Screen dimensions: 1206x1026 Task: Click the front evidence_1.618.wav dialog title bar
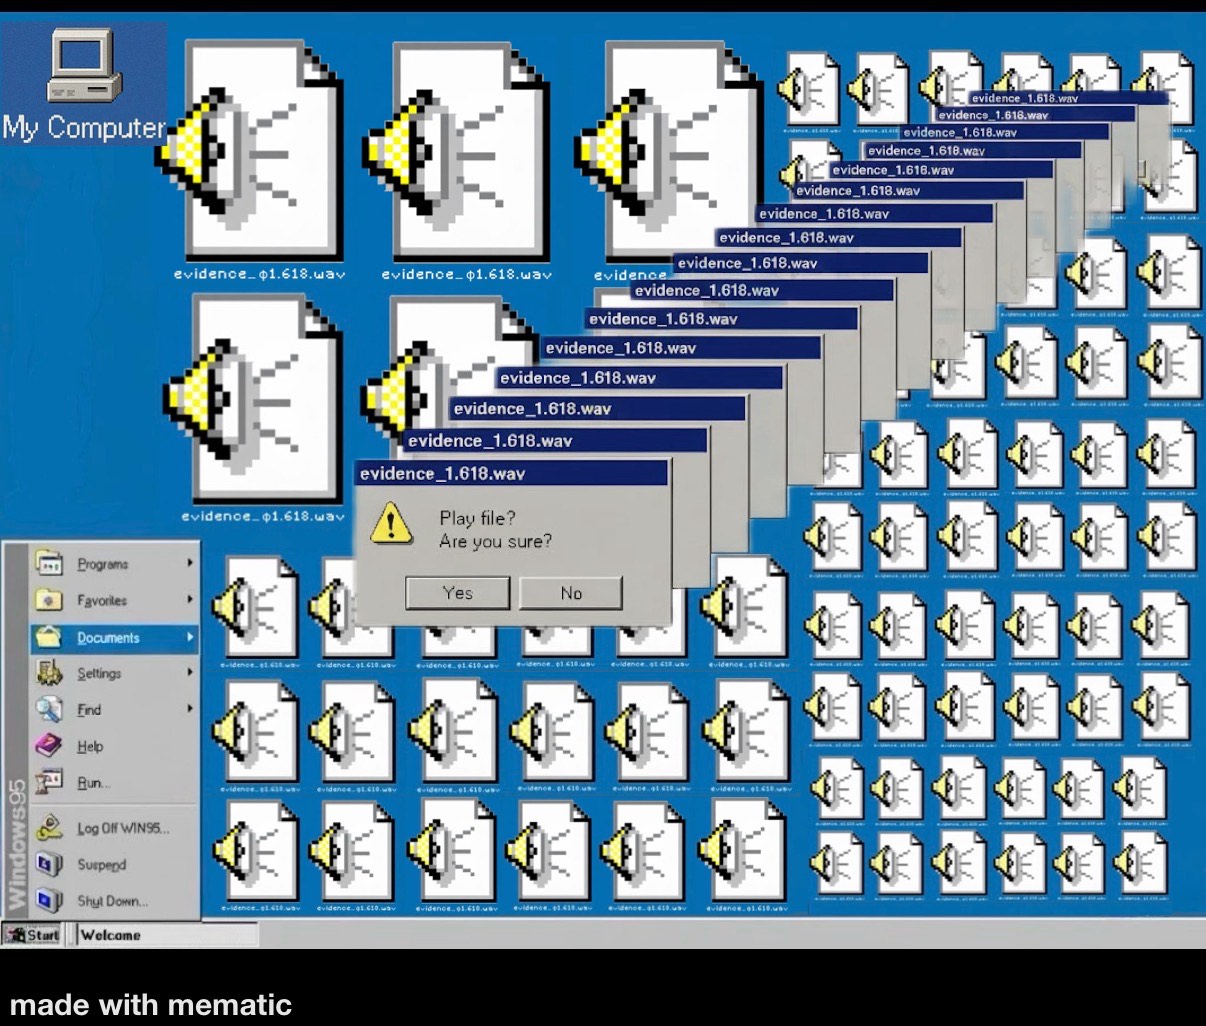(511, 474)
